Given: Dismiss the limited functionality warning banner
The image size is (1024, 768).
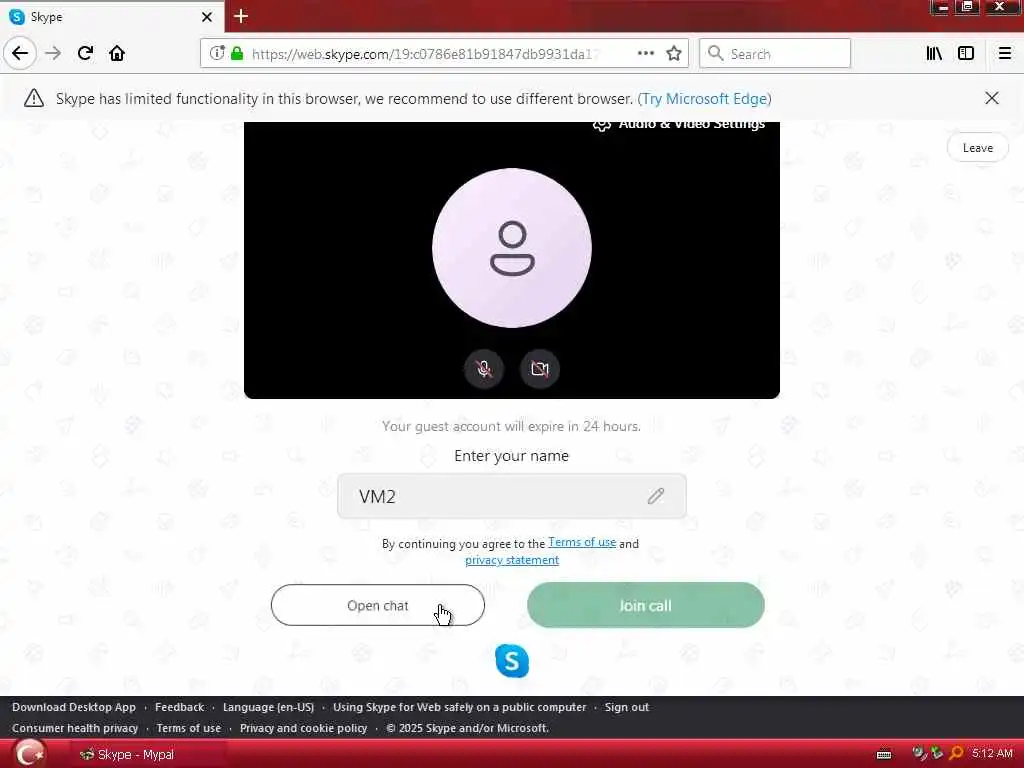Looking at the screenshot, I should [x=991, y=98].
